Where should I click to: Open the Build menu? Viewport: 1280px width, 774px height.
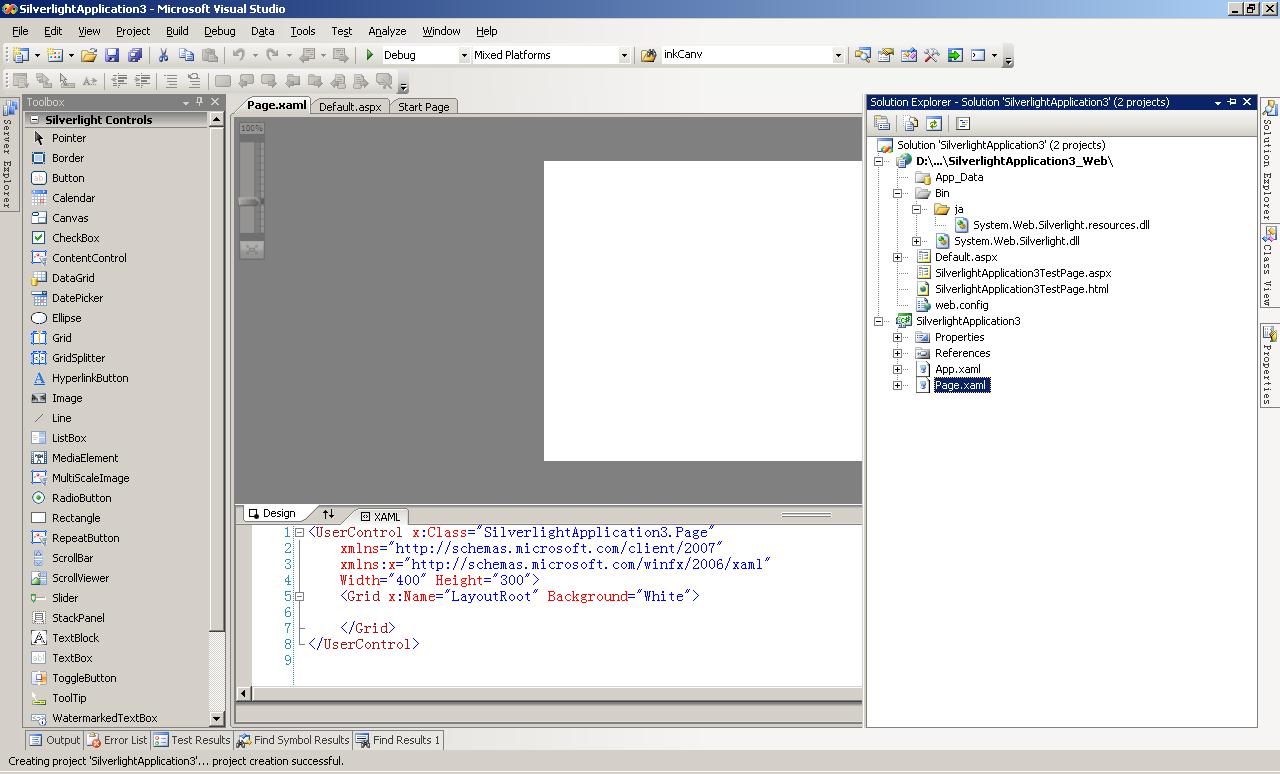[x=177, y=31]
